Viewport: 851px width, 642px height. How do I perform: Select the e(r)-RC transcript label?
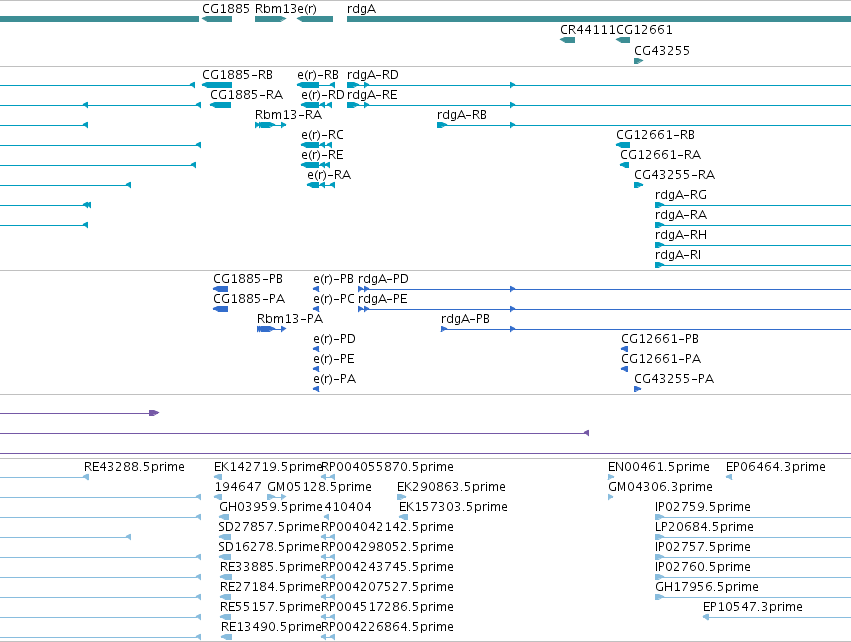coord(322,135)
